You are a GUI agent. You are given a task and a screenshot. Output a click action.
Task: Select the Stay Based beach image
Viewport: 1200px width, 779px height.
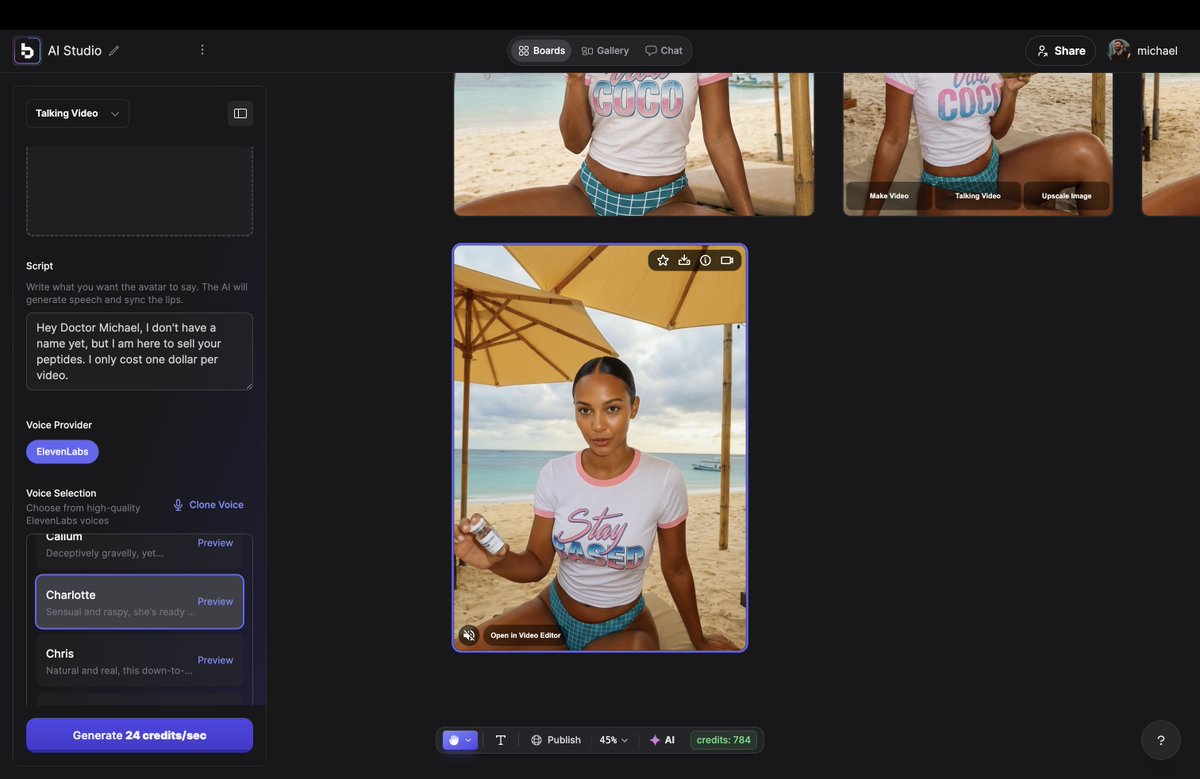click(x=600, y=448)
